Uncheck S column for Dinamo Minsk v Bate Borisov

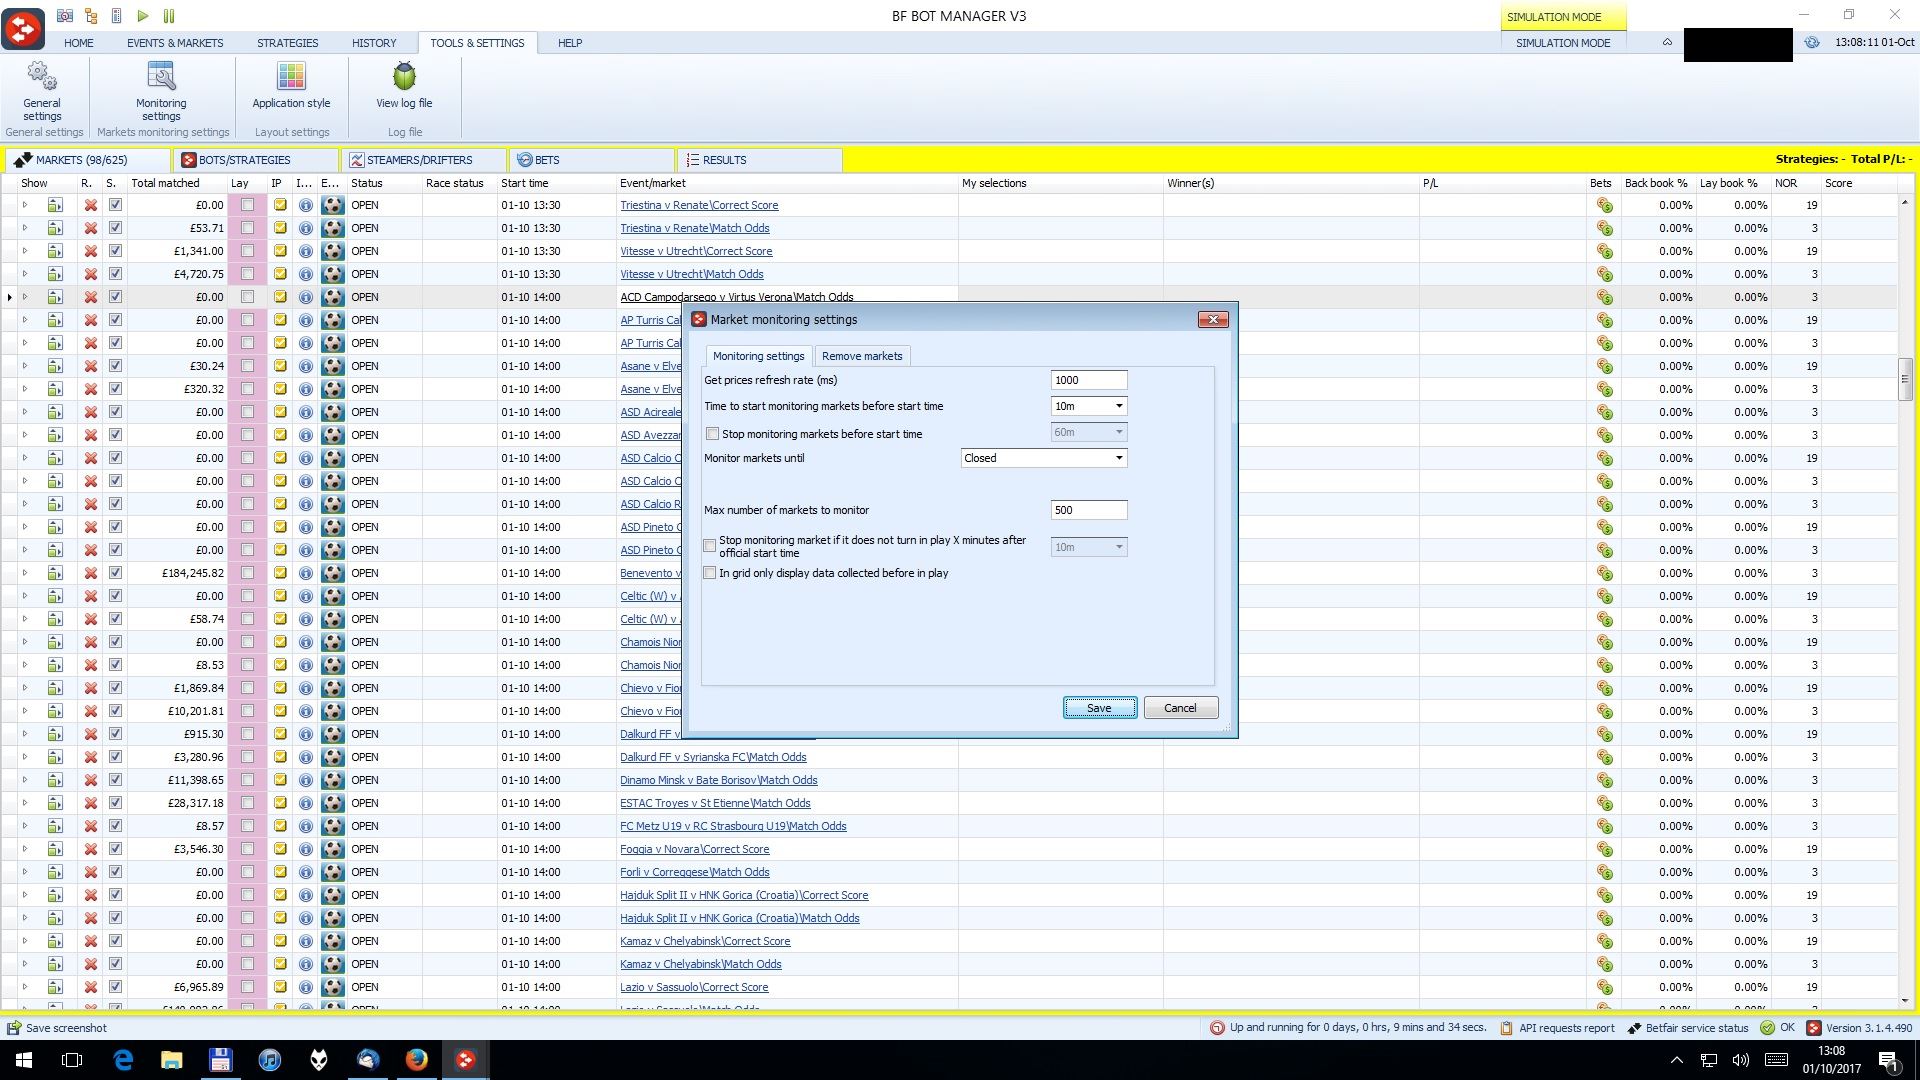[x=115, y=780]
